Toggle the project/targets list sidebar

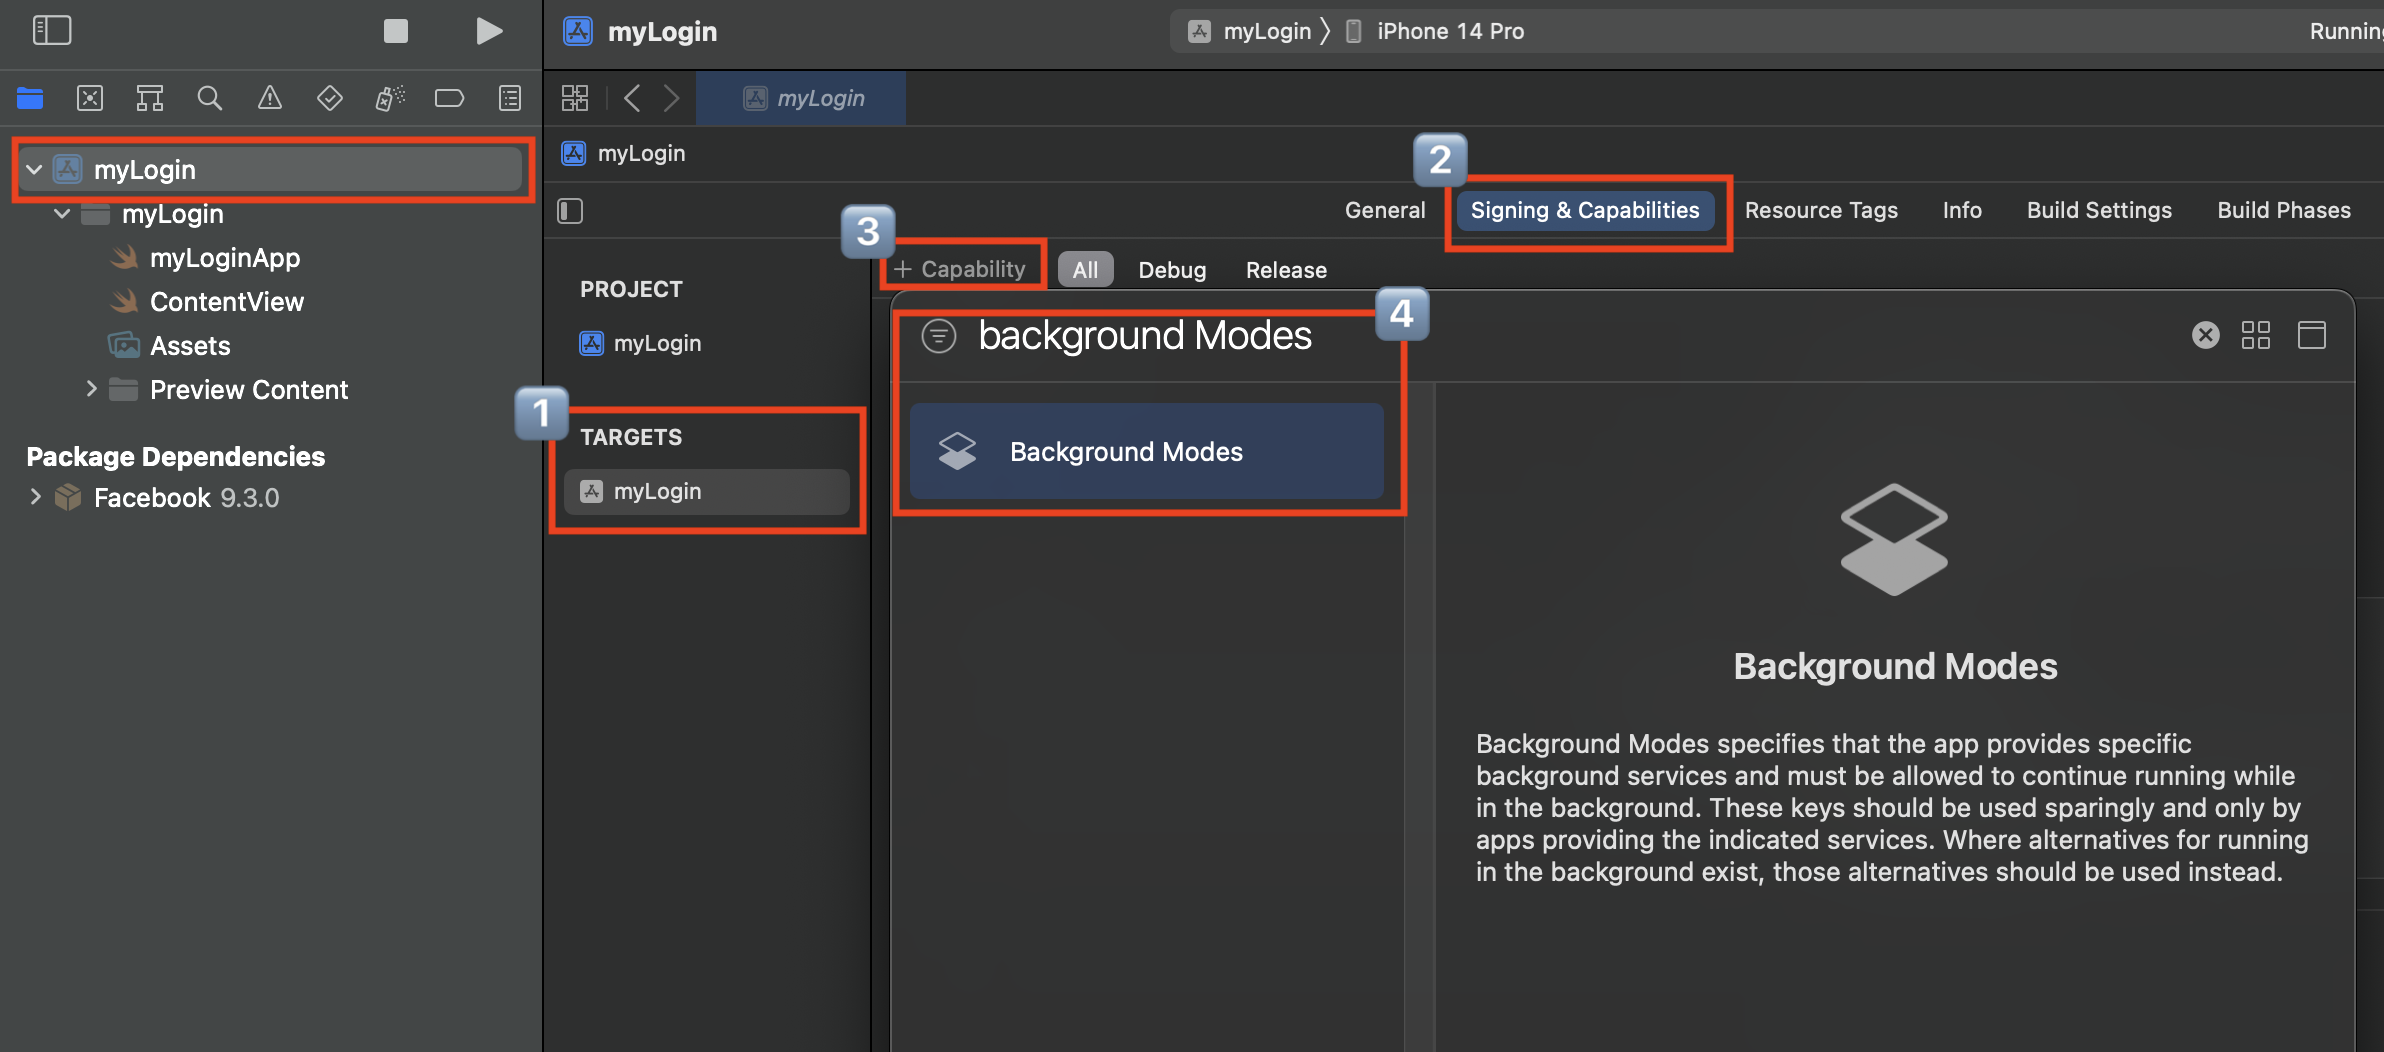pyautogui.click(x=570, y=211)
